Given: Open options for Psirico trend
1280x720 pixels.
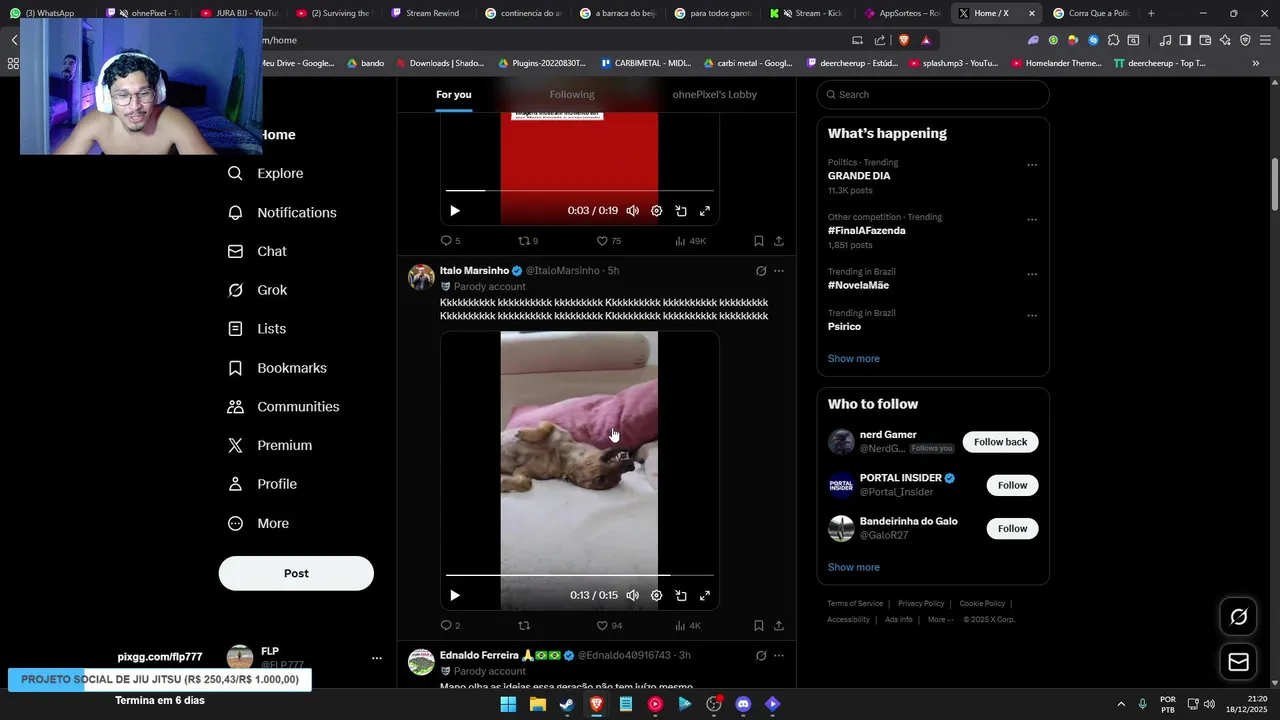Looking at the screenshot, I should tap(1032, 316).
